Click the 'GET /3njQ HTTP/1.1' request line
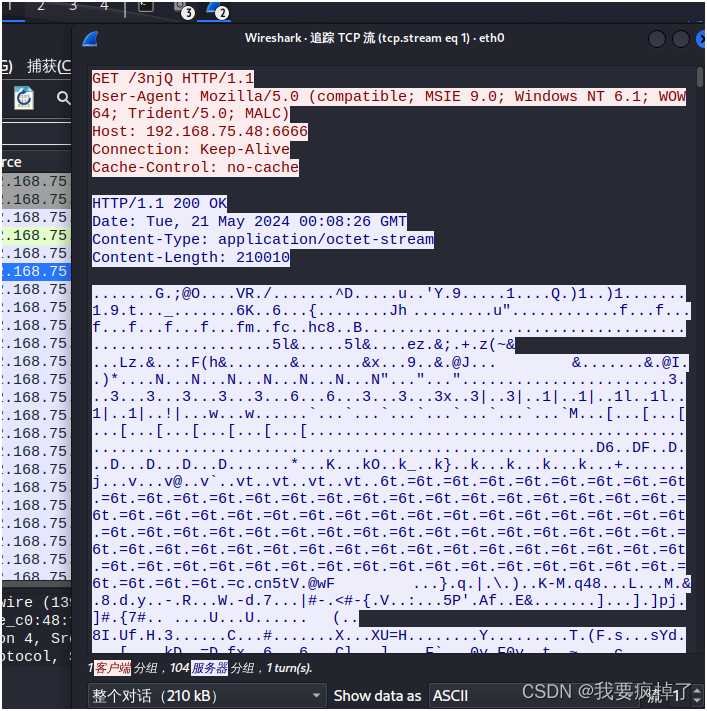The image size is (707, 711). tap(173, 78)
